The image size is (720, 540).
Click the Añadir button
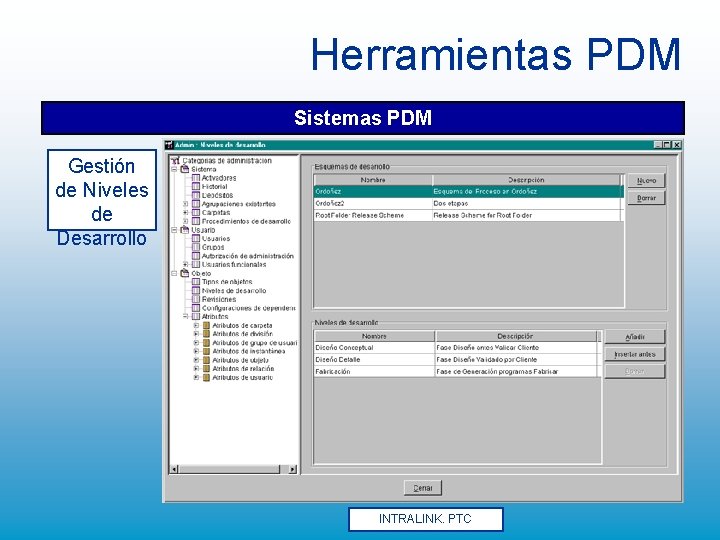coord(635,337)
